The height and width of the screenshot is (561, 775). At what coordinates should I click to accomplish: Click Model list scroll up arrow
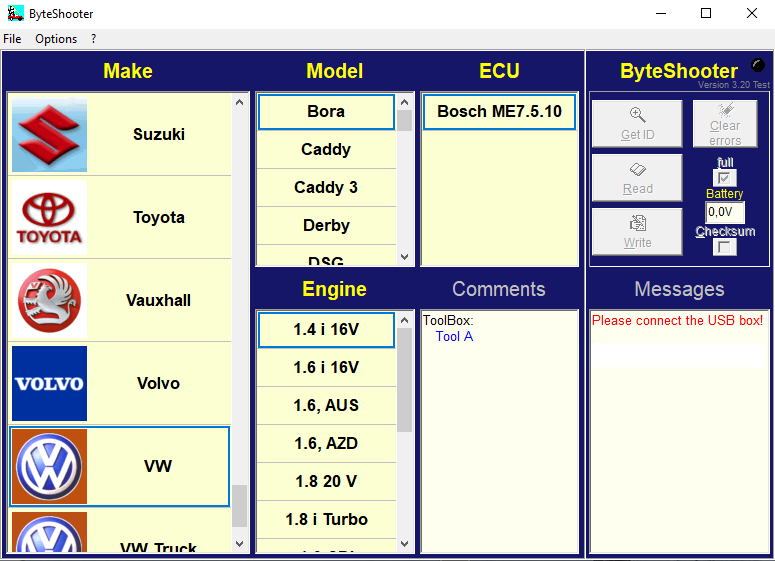(405, 102)
